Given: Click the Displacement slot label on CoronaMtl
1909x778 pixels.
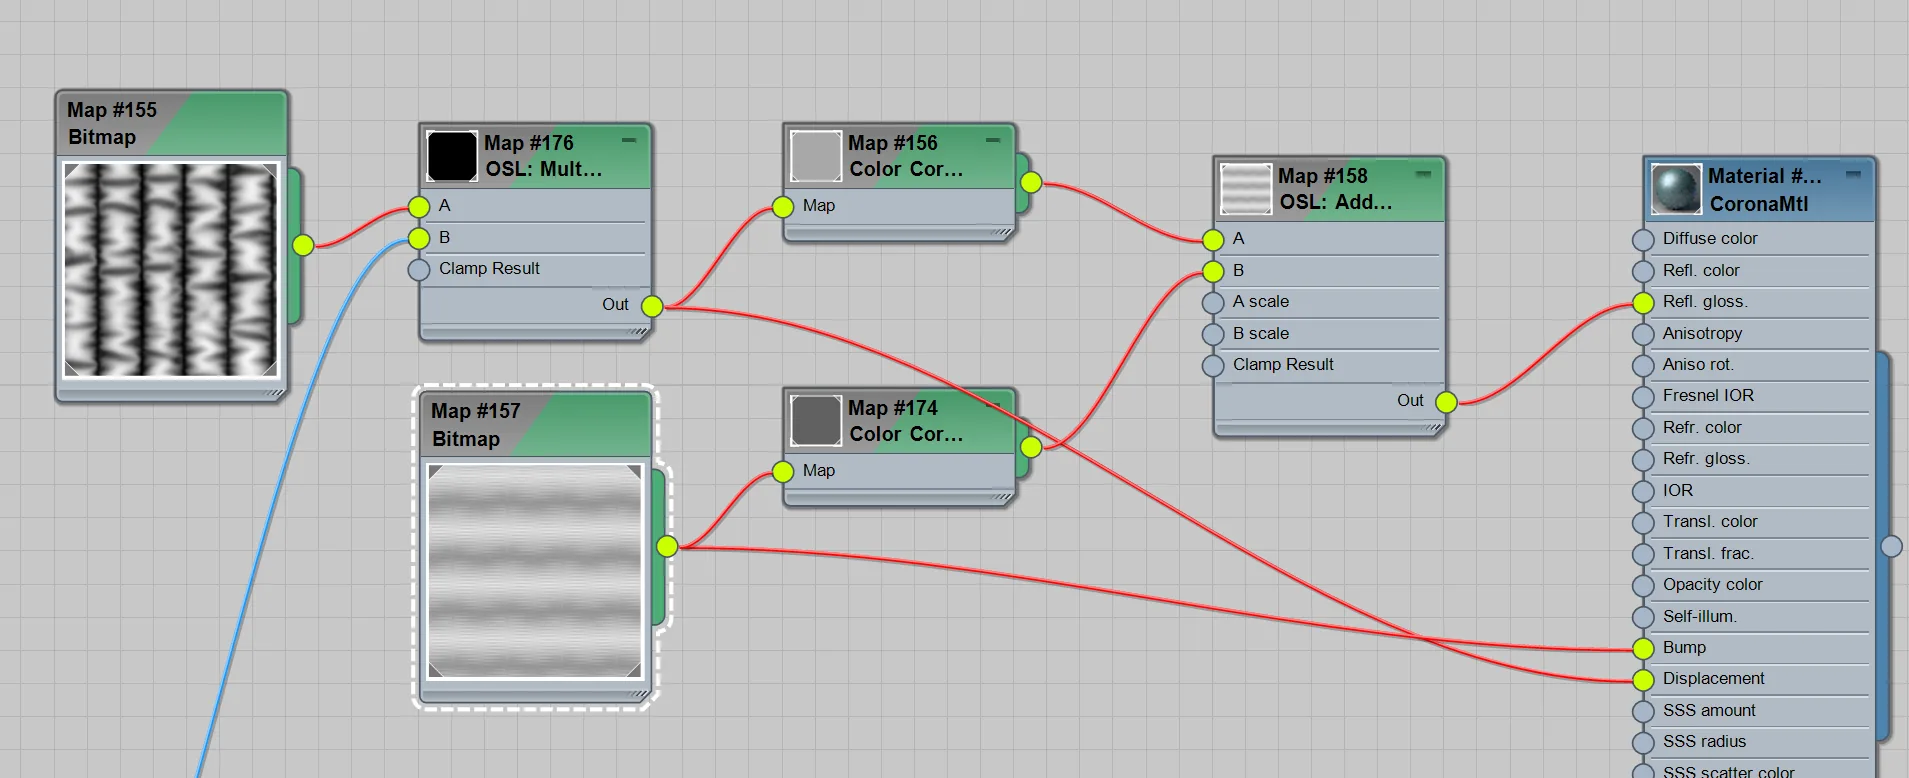Looking at the screenshot, I should pyautogui.click(x=1713, y=679).
